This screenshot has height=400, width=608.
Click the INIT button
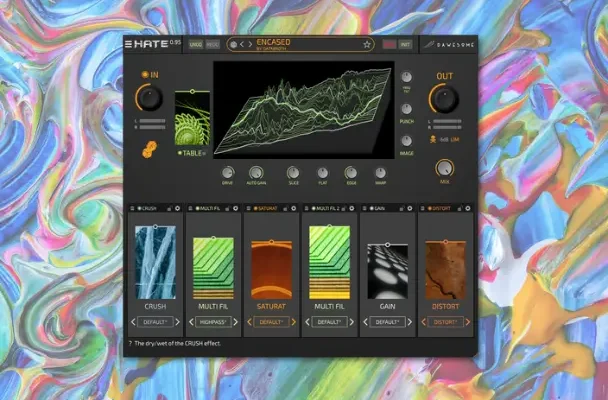(x=406, y=44)
